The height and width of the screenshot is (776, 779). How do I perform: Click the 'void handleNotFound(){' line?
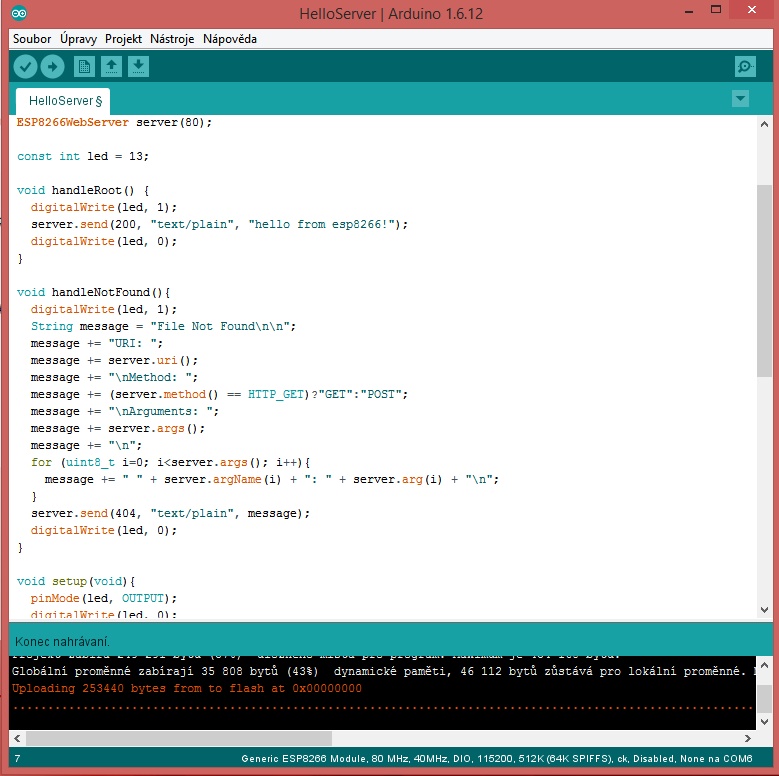95,292
